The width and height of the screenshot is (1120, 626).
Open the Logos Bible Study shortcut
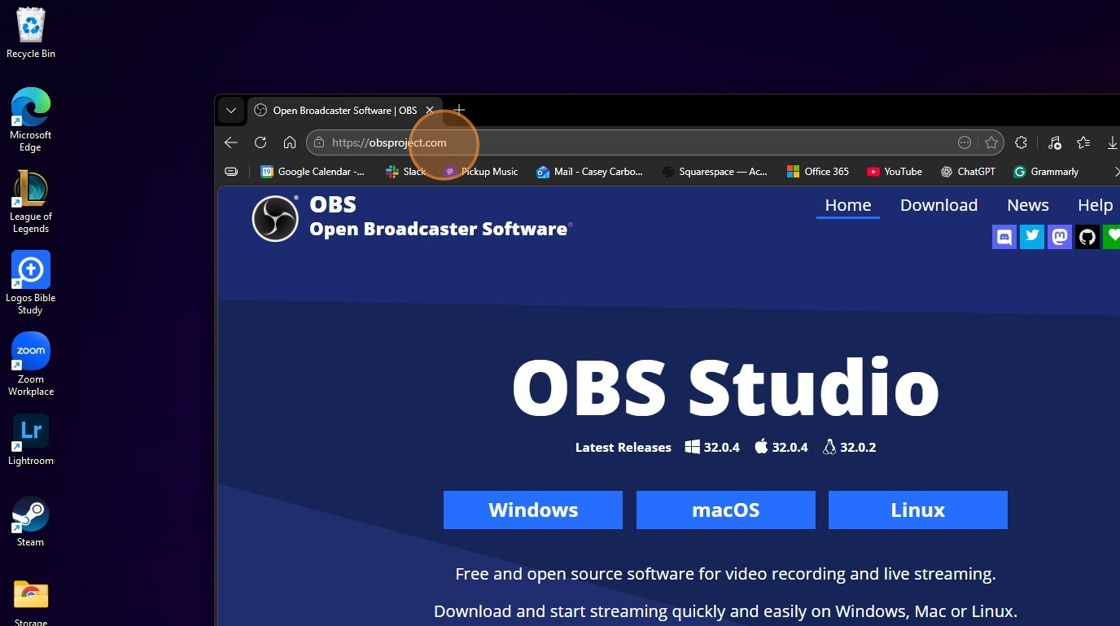(30, 283)
